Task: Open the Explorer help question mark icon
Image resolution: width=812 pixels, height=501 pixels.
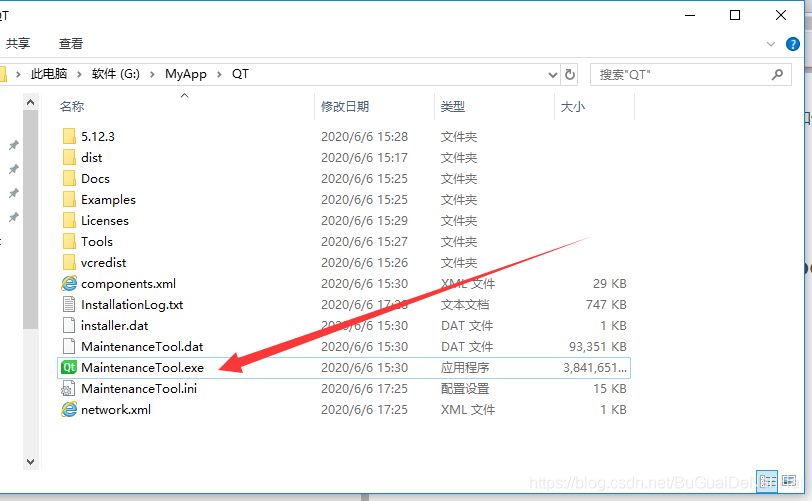Action: (792, 44)
